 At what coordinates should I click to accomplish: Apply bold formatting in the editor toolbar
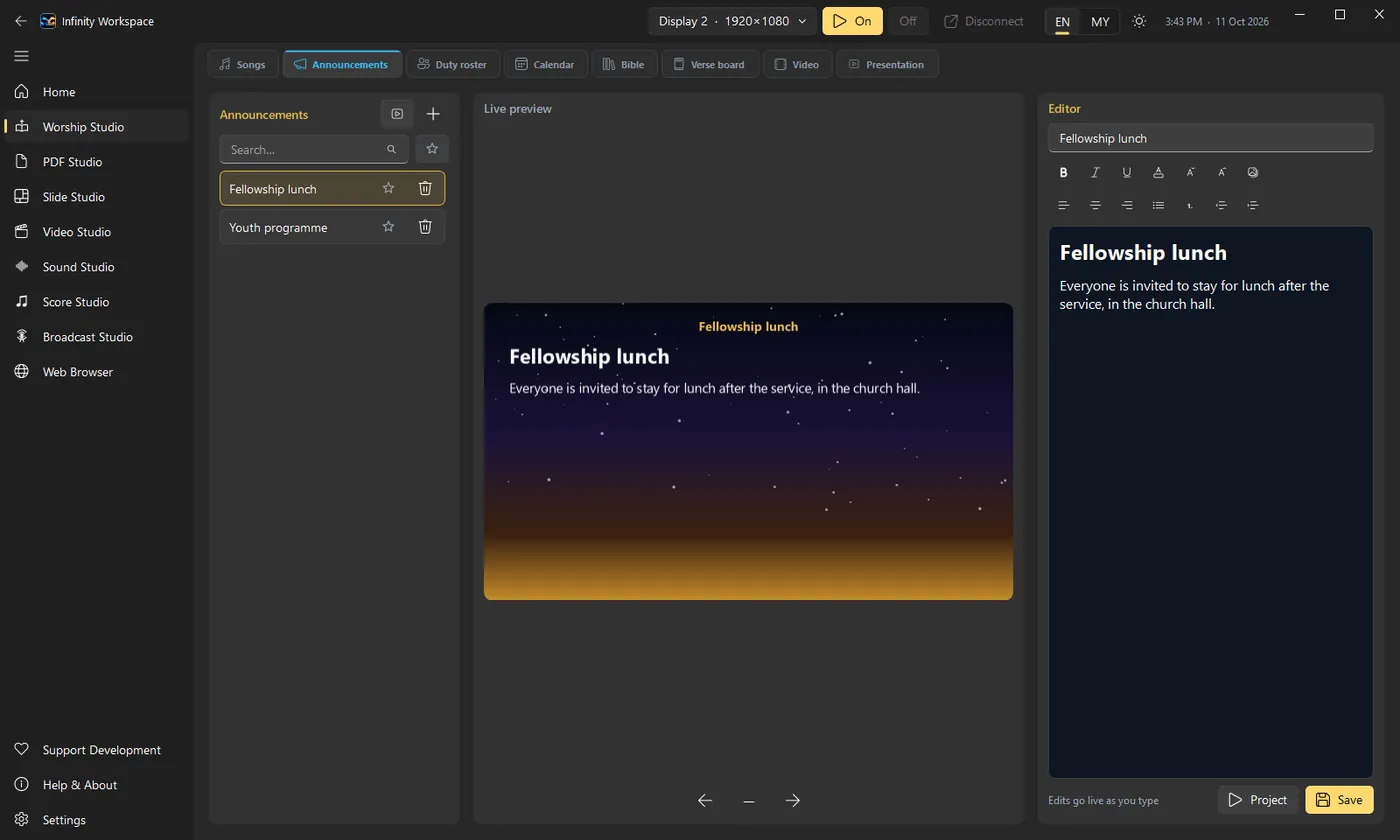1064,172
